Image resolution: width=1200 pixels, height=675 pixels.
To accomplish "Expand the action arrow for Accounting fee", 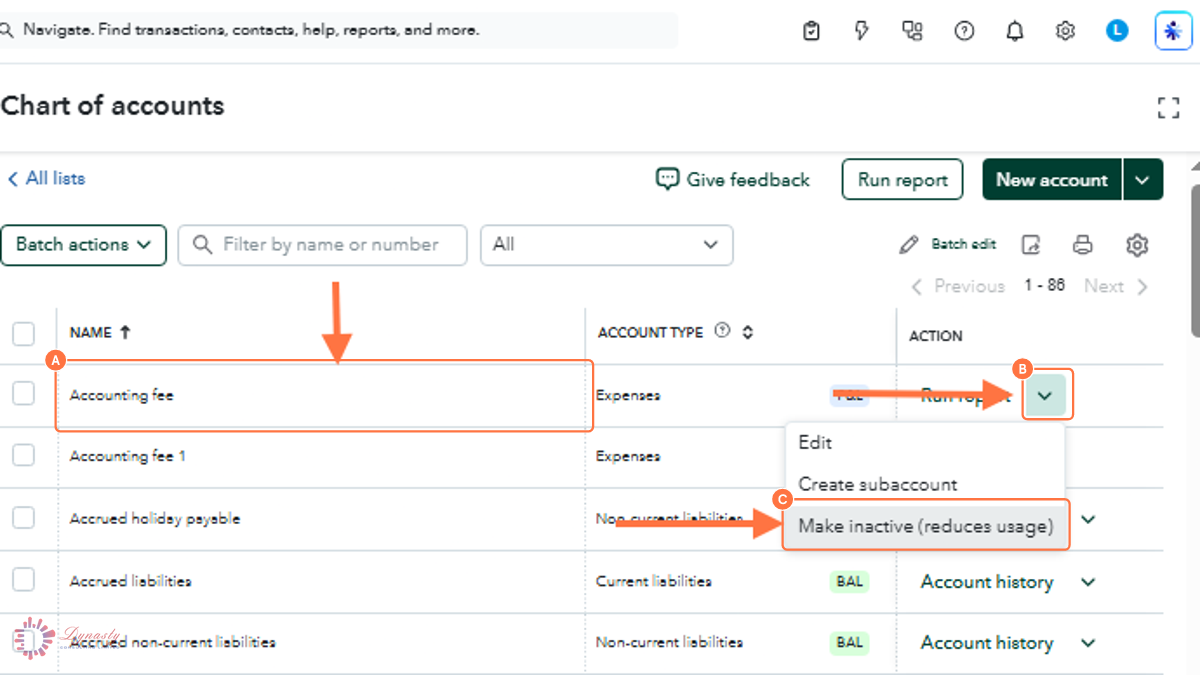I will [1045, 396].
